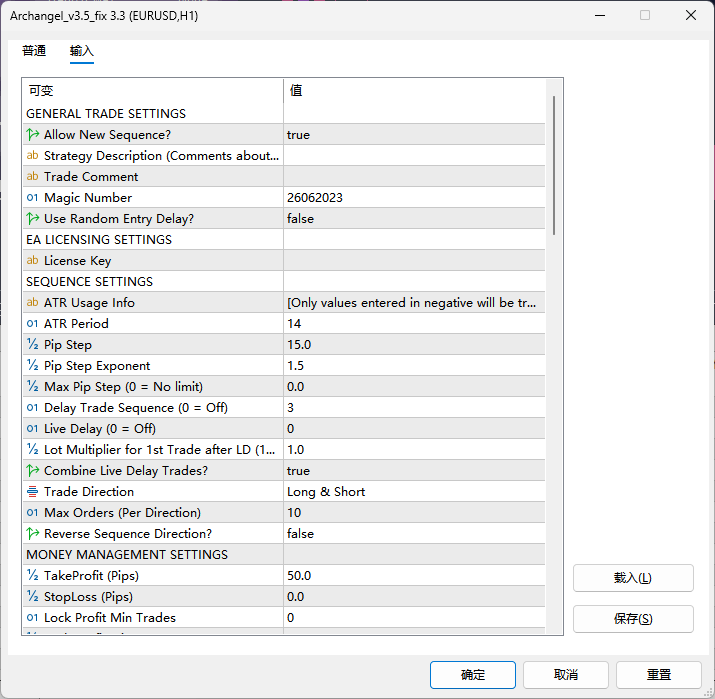Click the integer icon beside Magic Number
The height and width of the screenshot is (699, 715).
coord(32,198)
